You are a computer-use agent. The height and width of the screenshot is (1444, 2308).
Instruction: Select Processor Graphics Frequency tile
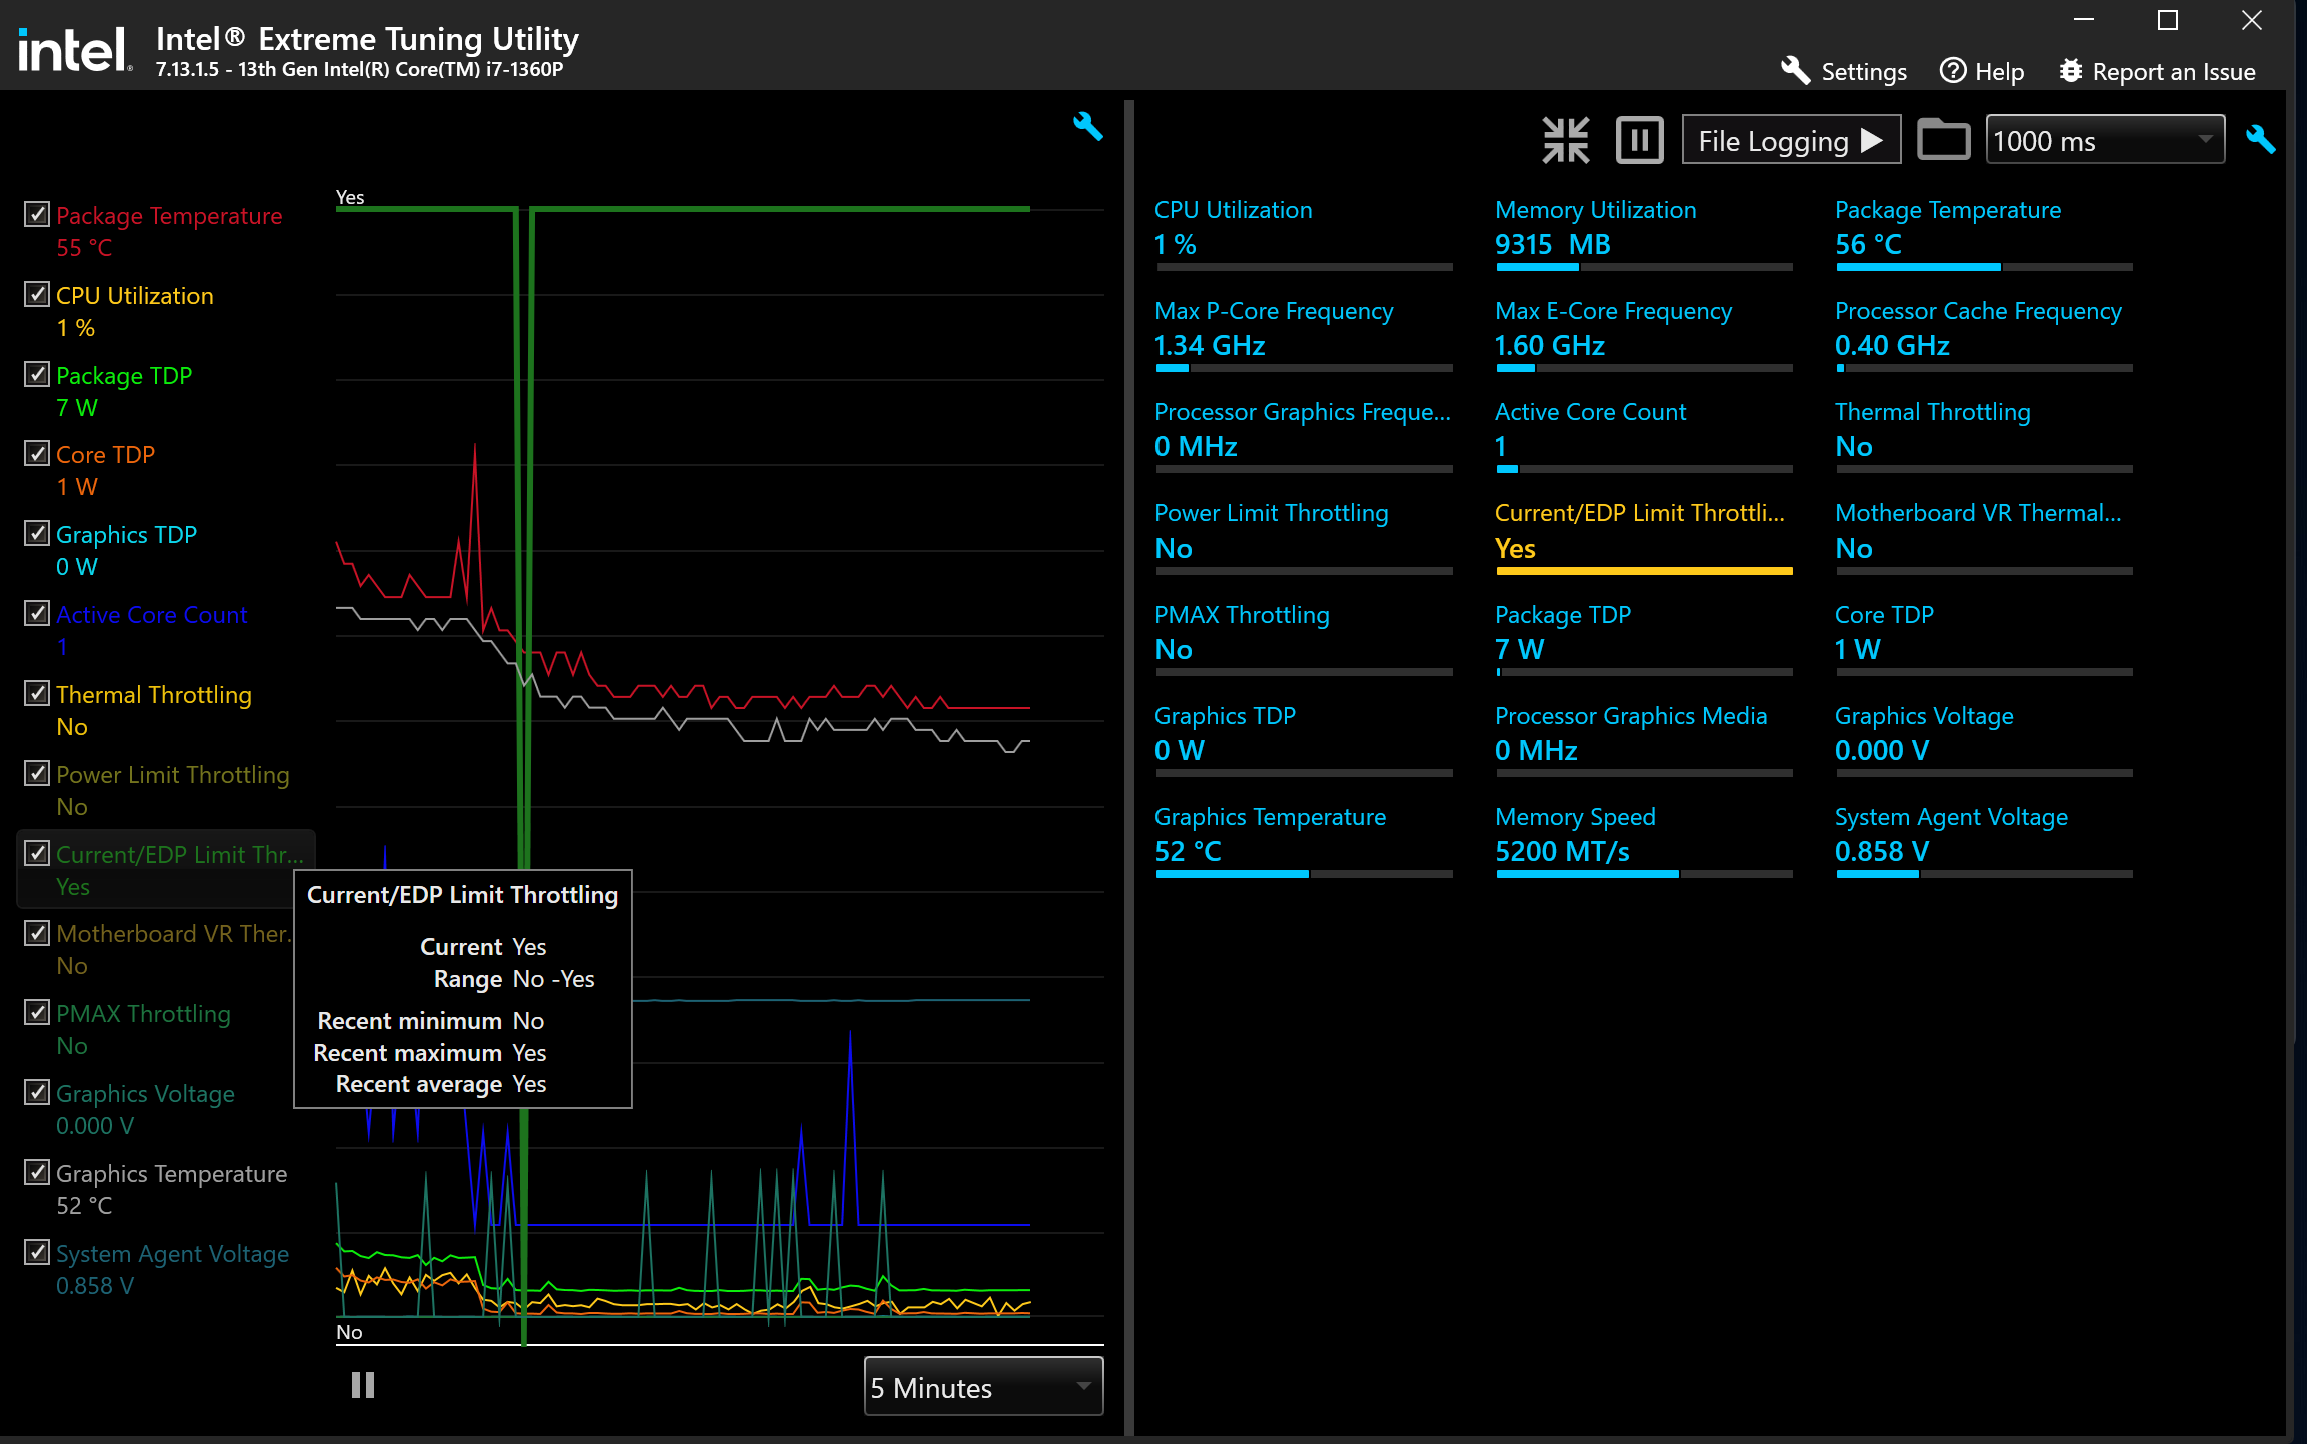click(x=1303, y=436)
